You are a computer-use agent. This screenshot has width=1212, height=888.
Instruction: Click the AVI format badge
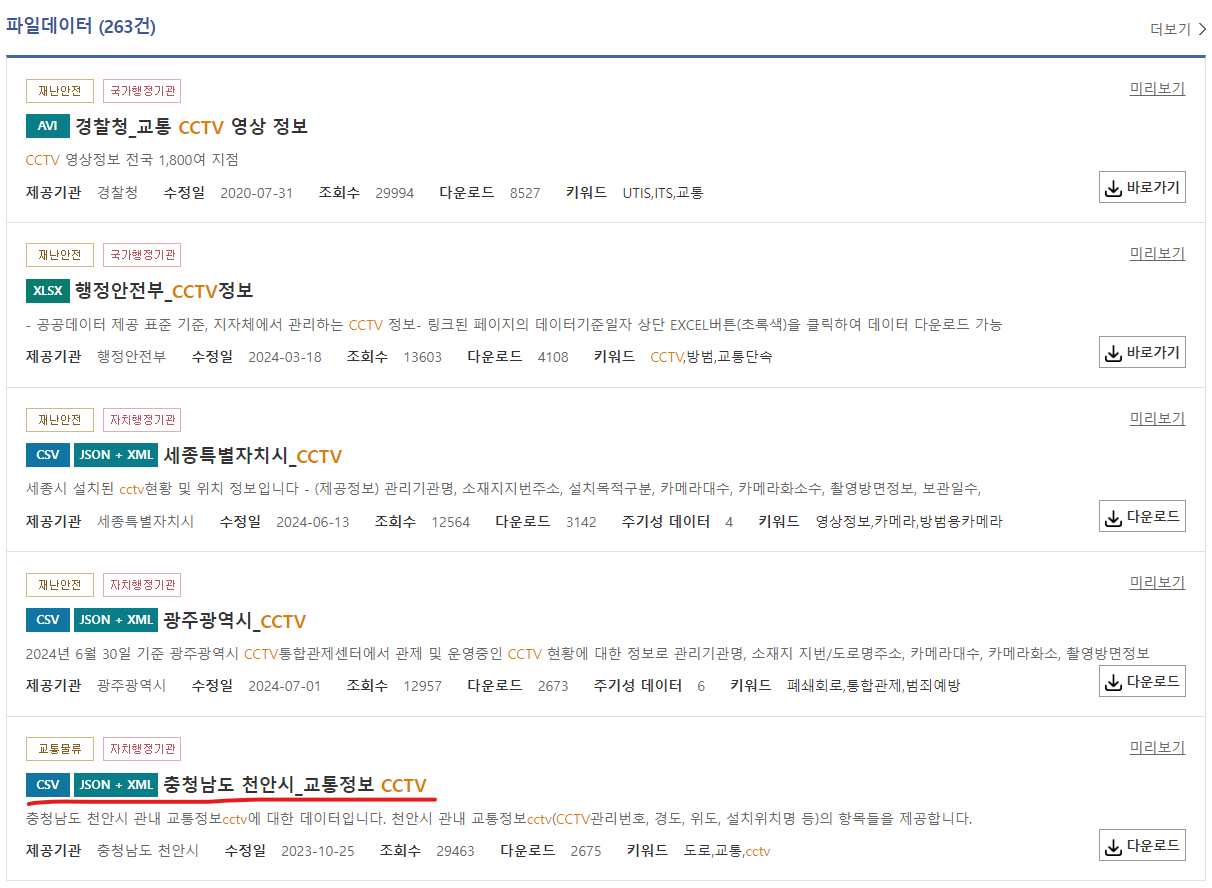pyautogui.click(x=48, y=126)
